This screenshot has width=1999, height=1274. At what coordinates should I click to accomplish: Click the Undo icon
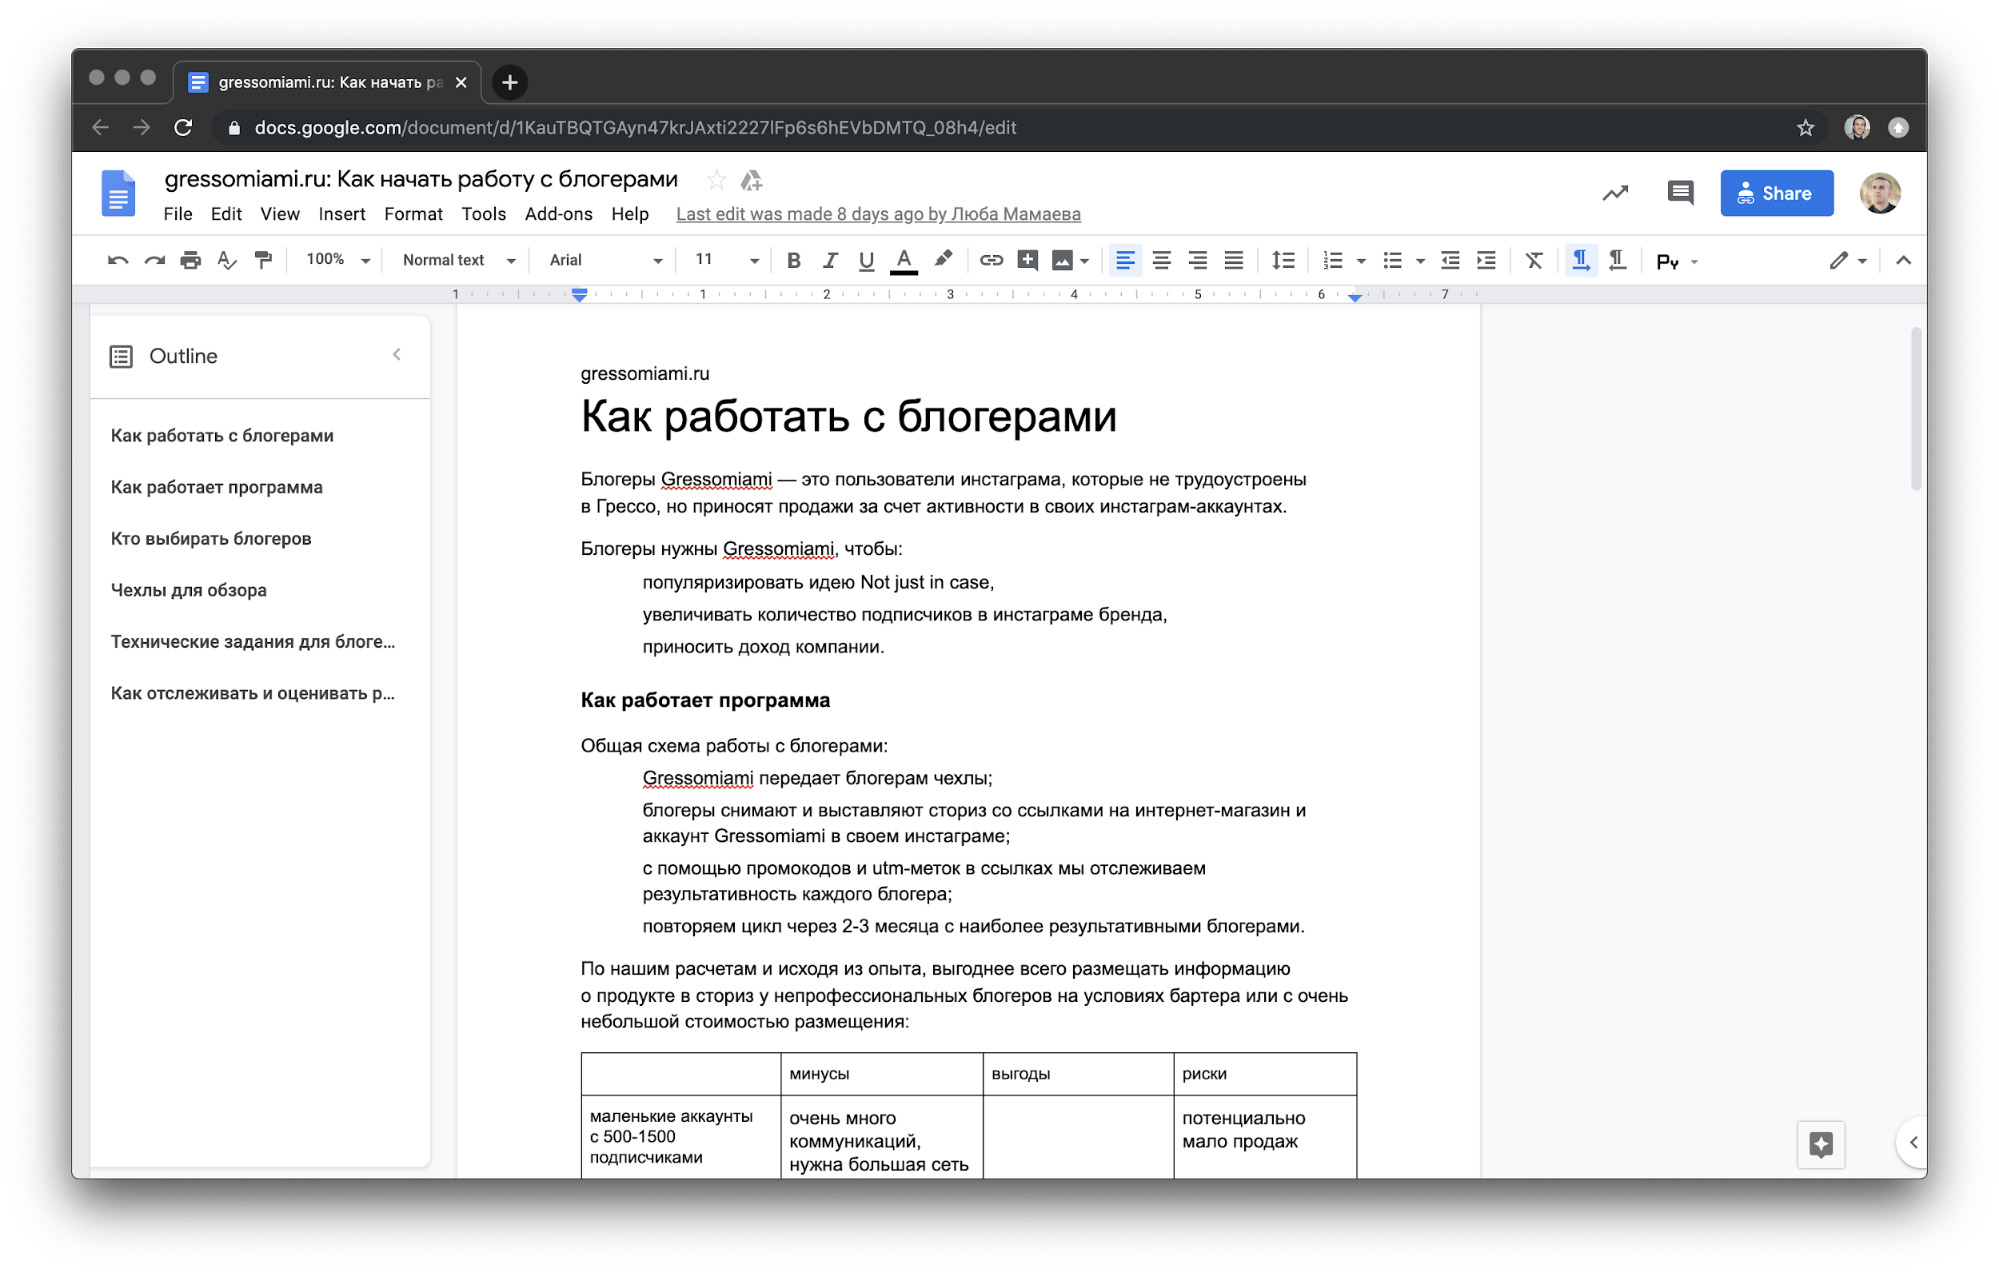117,261
